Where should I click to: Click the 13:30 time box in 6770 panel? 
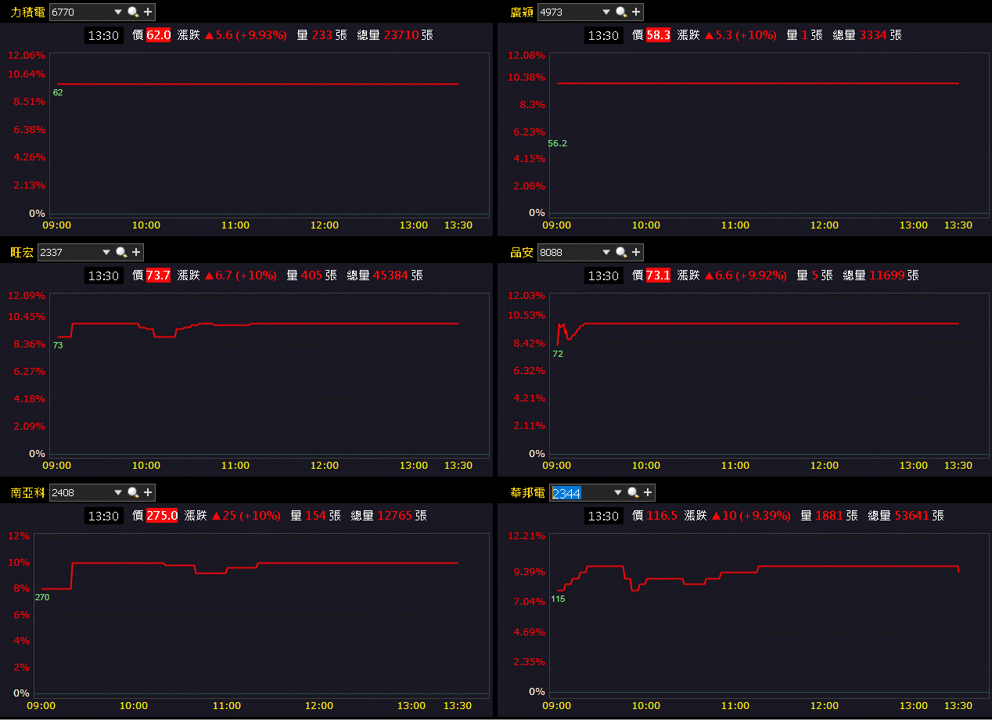click(104, 35)
